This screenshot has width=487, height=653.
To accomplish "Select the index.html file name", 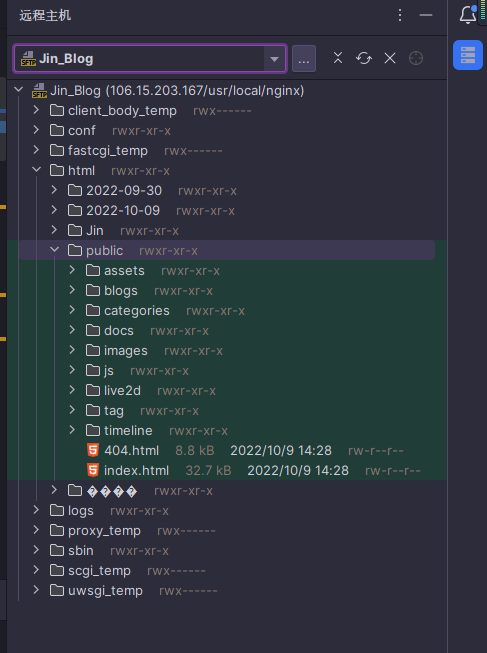I will [x=136, y=471].
